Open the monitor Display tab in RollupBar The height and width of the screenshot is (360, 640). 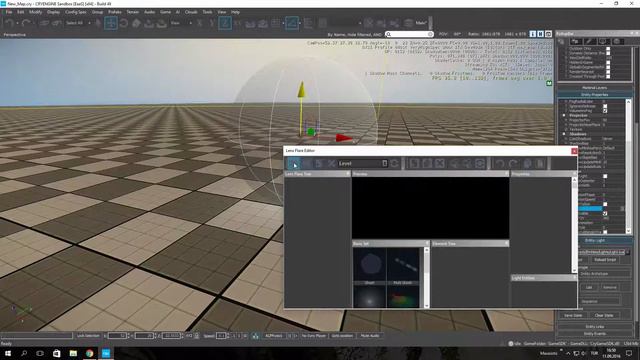click(603, 42)
